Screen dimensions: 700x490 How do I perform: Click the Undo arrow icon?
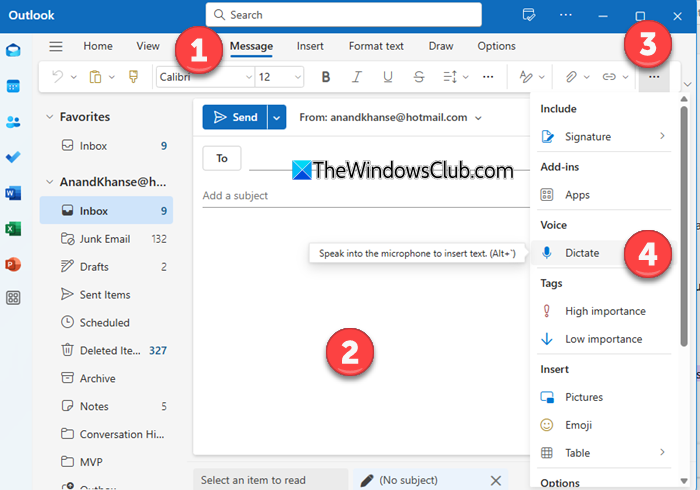tap(58, 77)
